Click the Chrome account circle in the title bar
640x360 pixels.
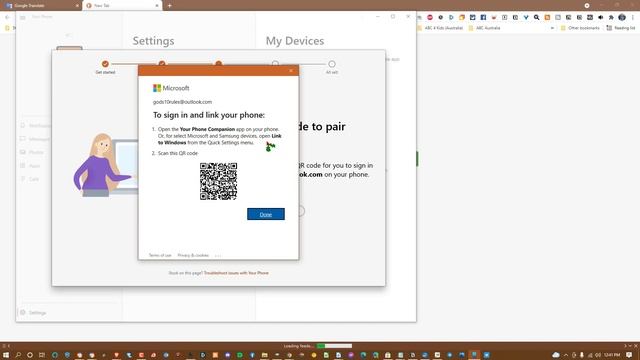[x=587, y=5]
